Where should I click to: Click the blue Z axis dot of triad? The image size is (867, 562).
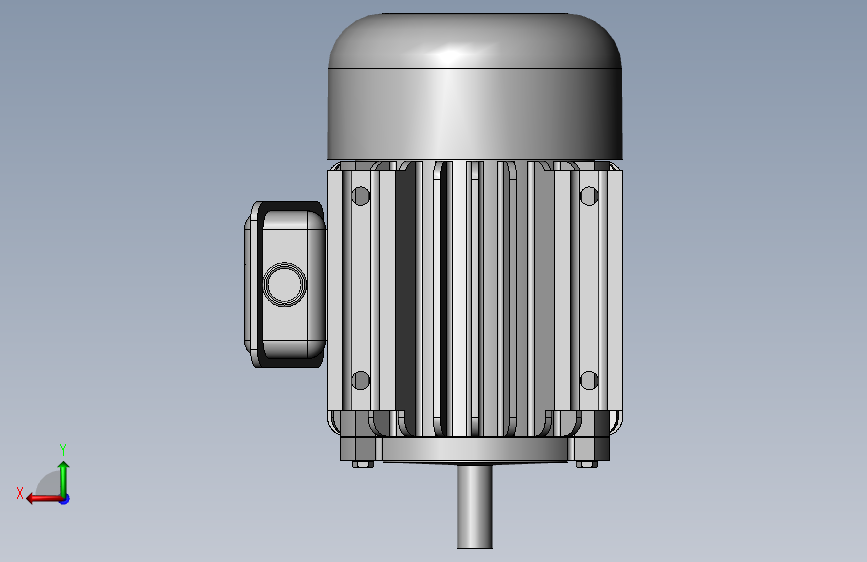(65, 499)
